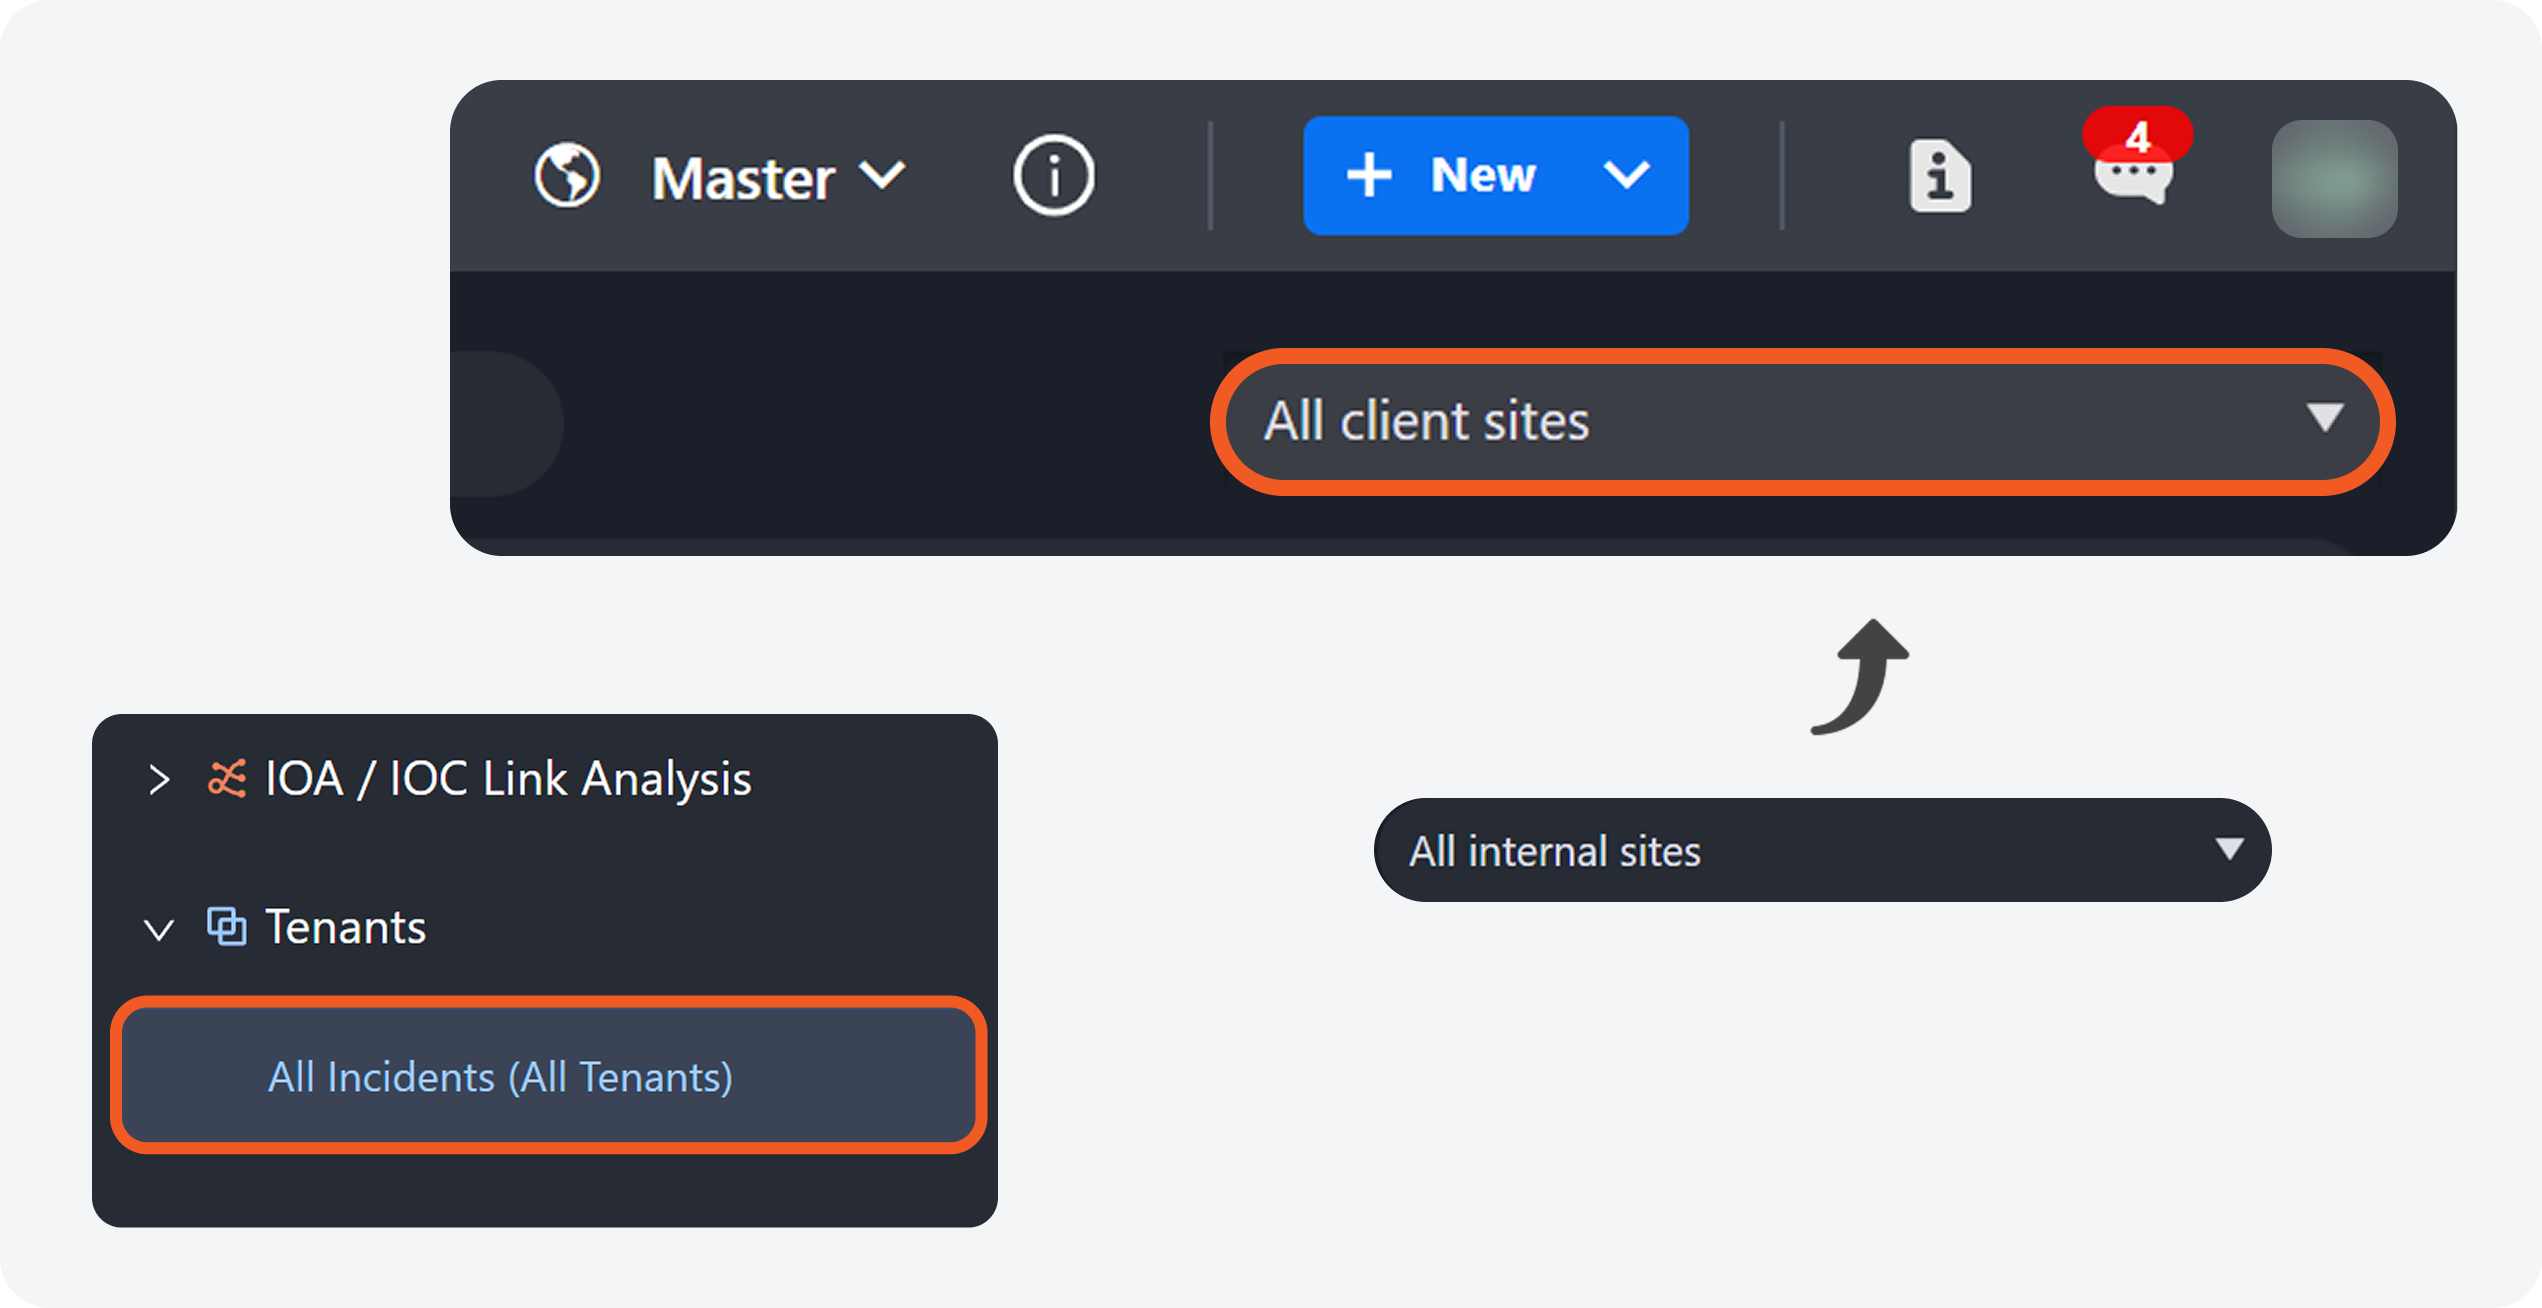Open the chat messages icon
Viewport: 2542px width, 1308px height.
click(2132, 182)
